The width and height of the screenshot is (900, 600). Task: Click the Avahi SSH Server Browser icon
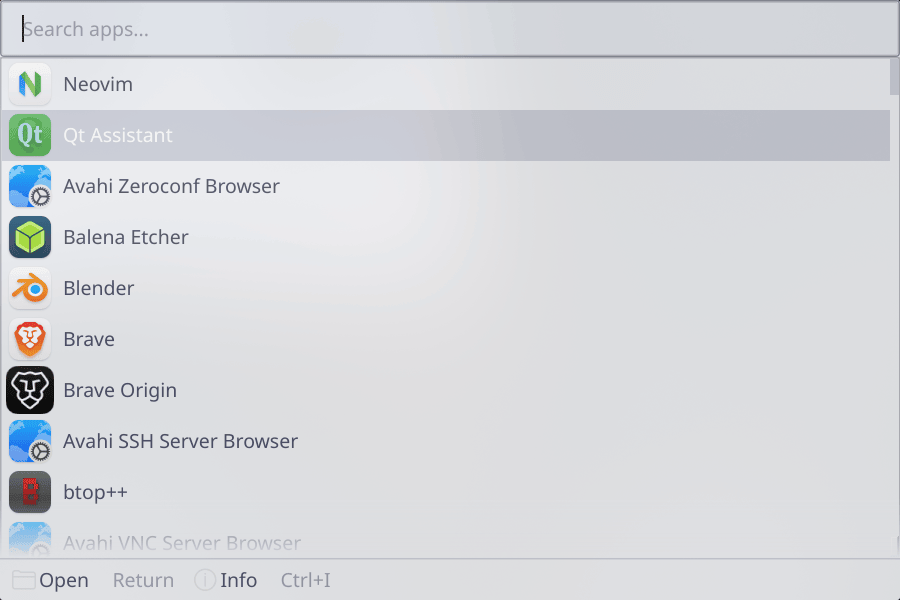[x=30, y=441]
